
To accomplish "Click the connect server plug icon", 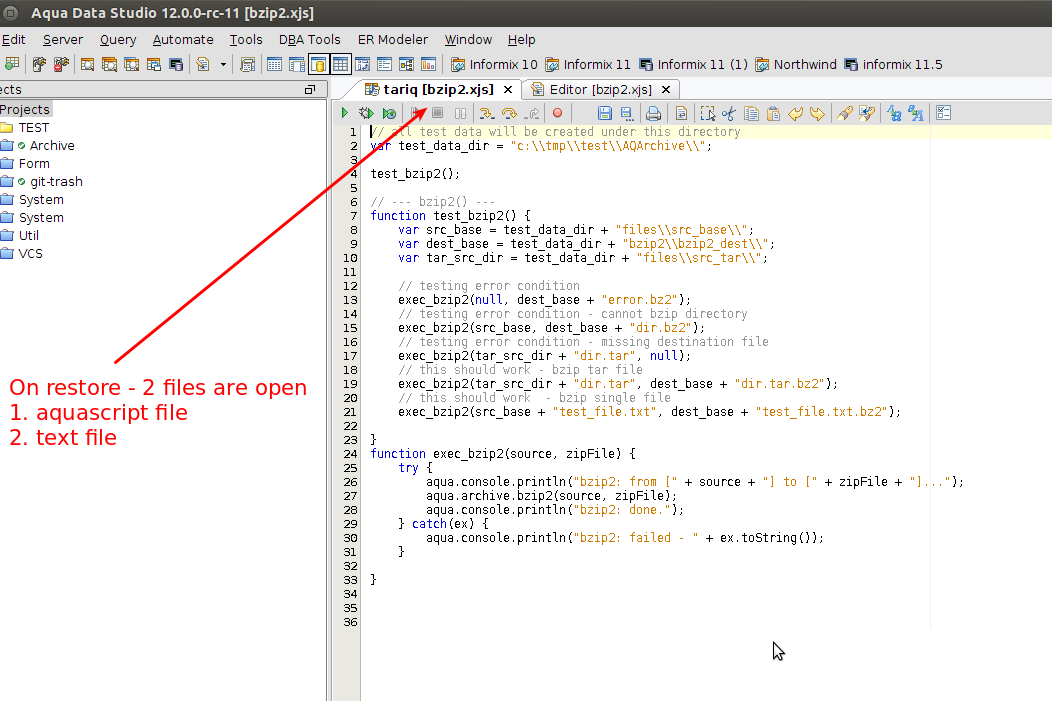I will (39, 64).
